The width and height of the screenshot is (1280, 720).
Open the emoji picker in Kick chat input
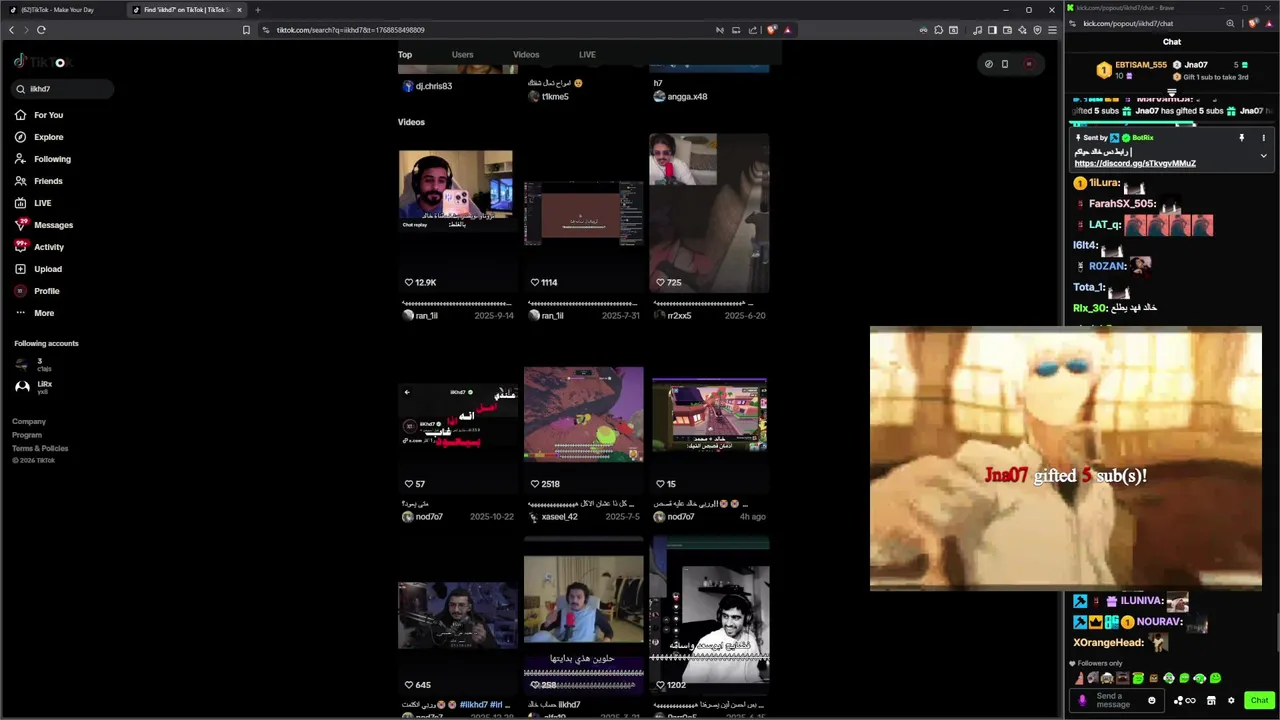click(1152, 700)
